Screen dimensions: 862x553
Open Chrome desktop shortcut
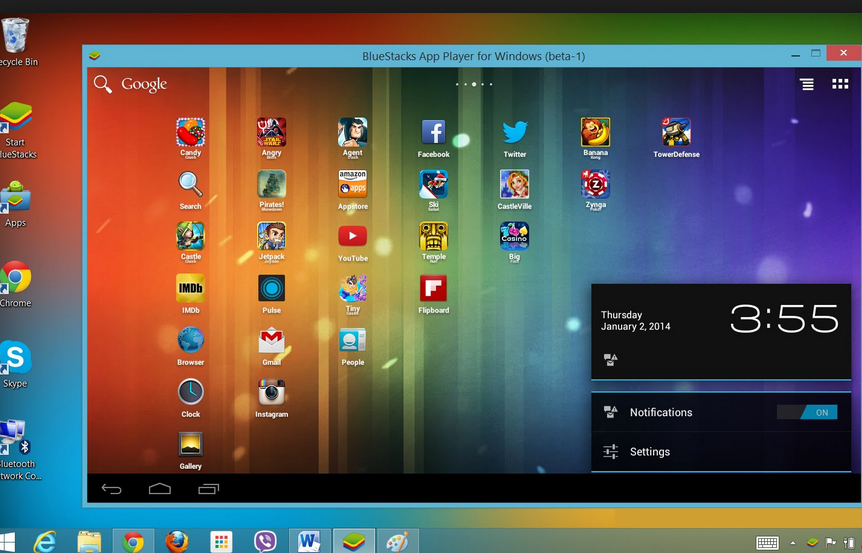point(15,284)
